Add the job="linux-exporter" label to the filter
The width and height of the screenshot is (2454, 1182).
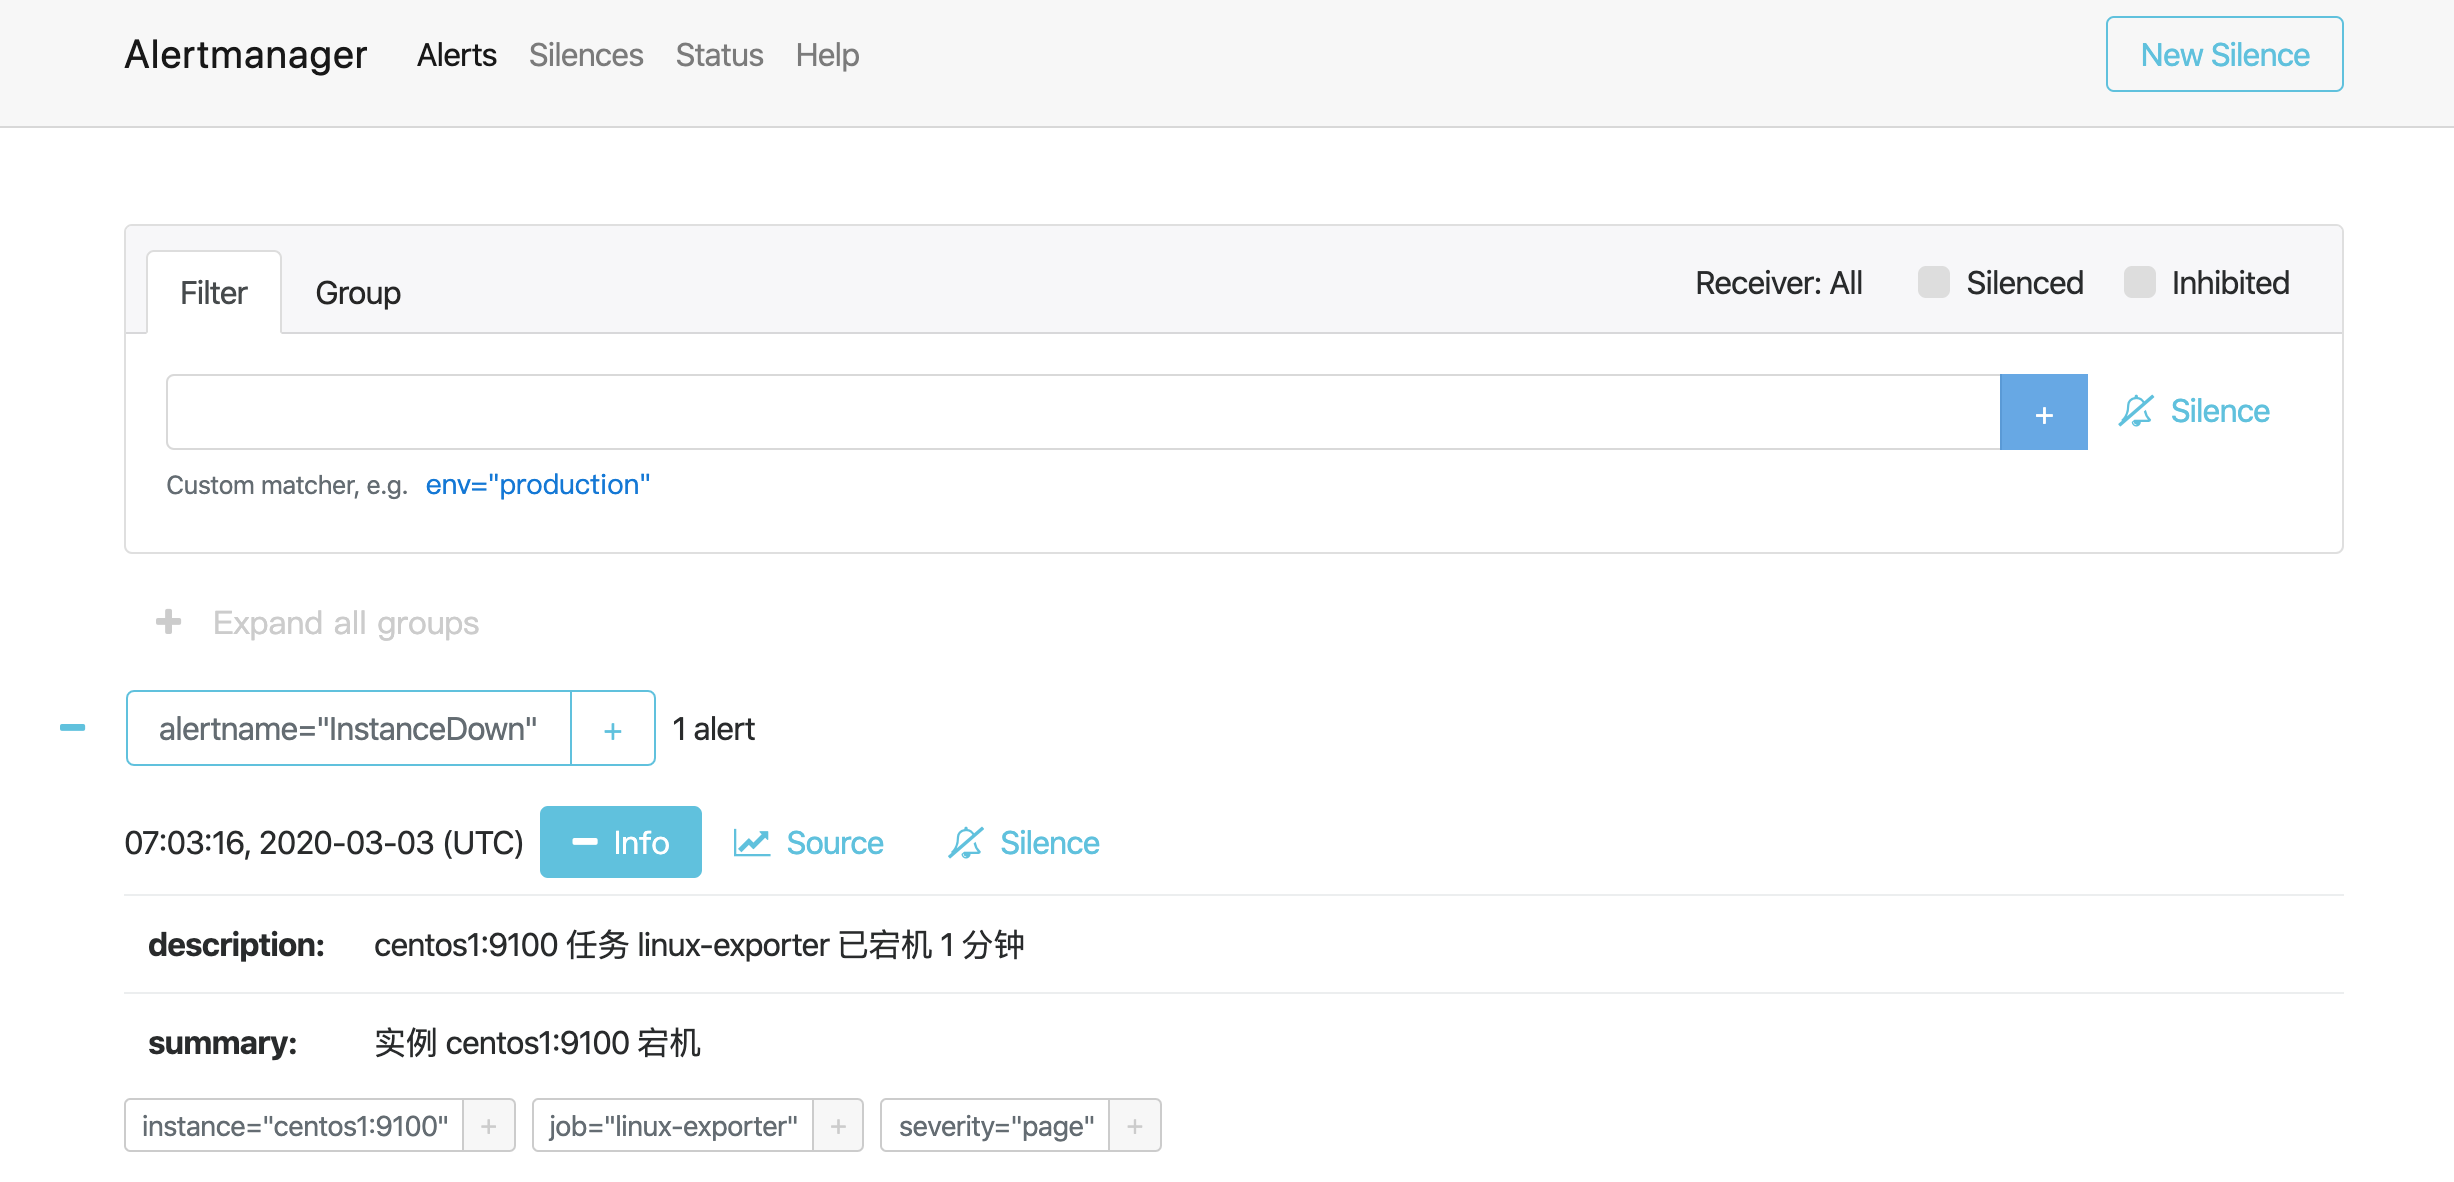(x=838, y=1126)
